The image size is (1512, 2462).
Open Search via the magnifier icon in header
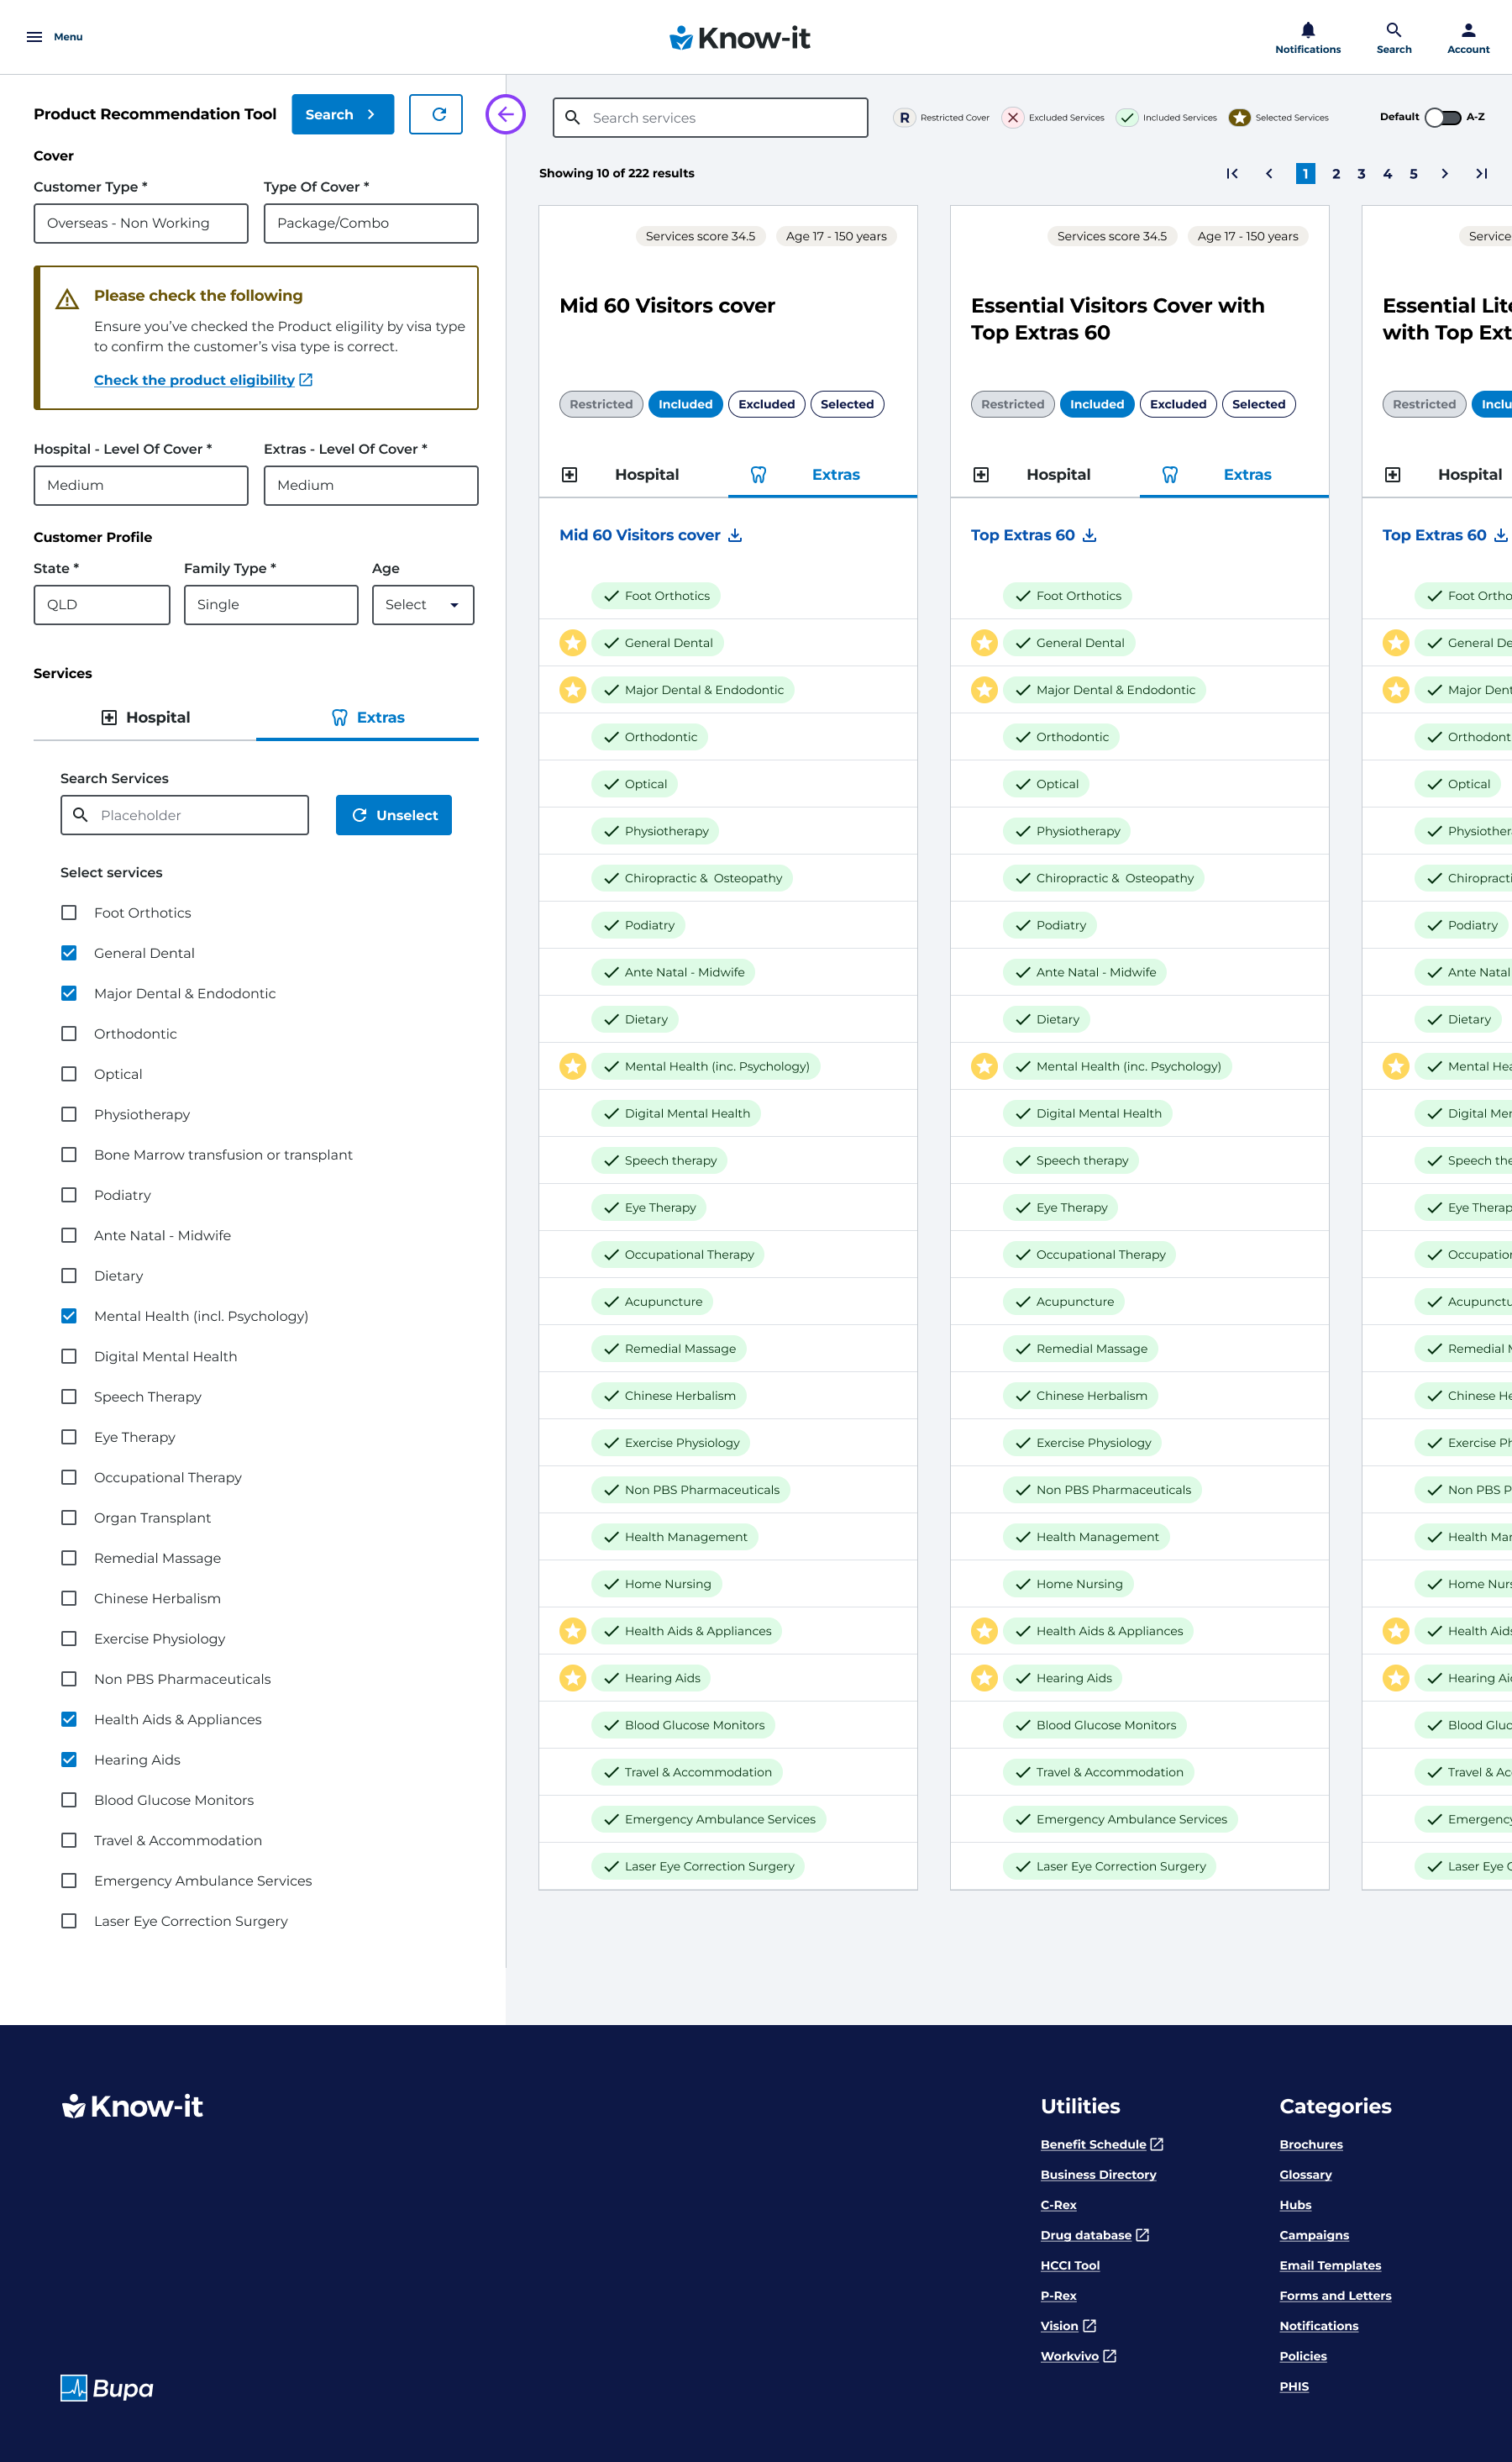[1393, 30]
